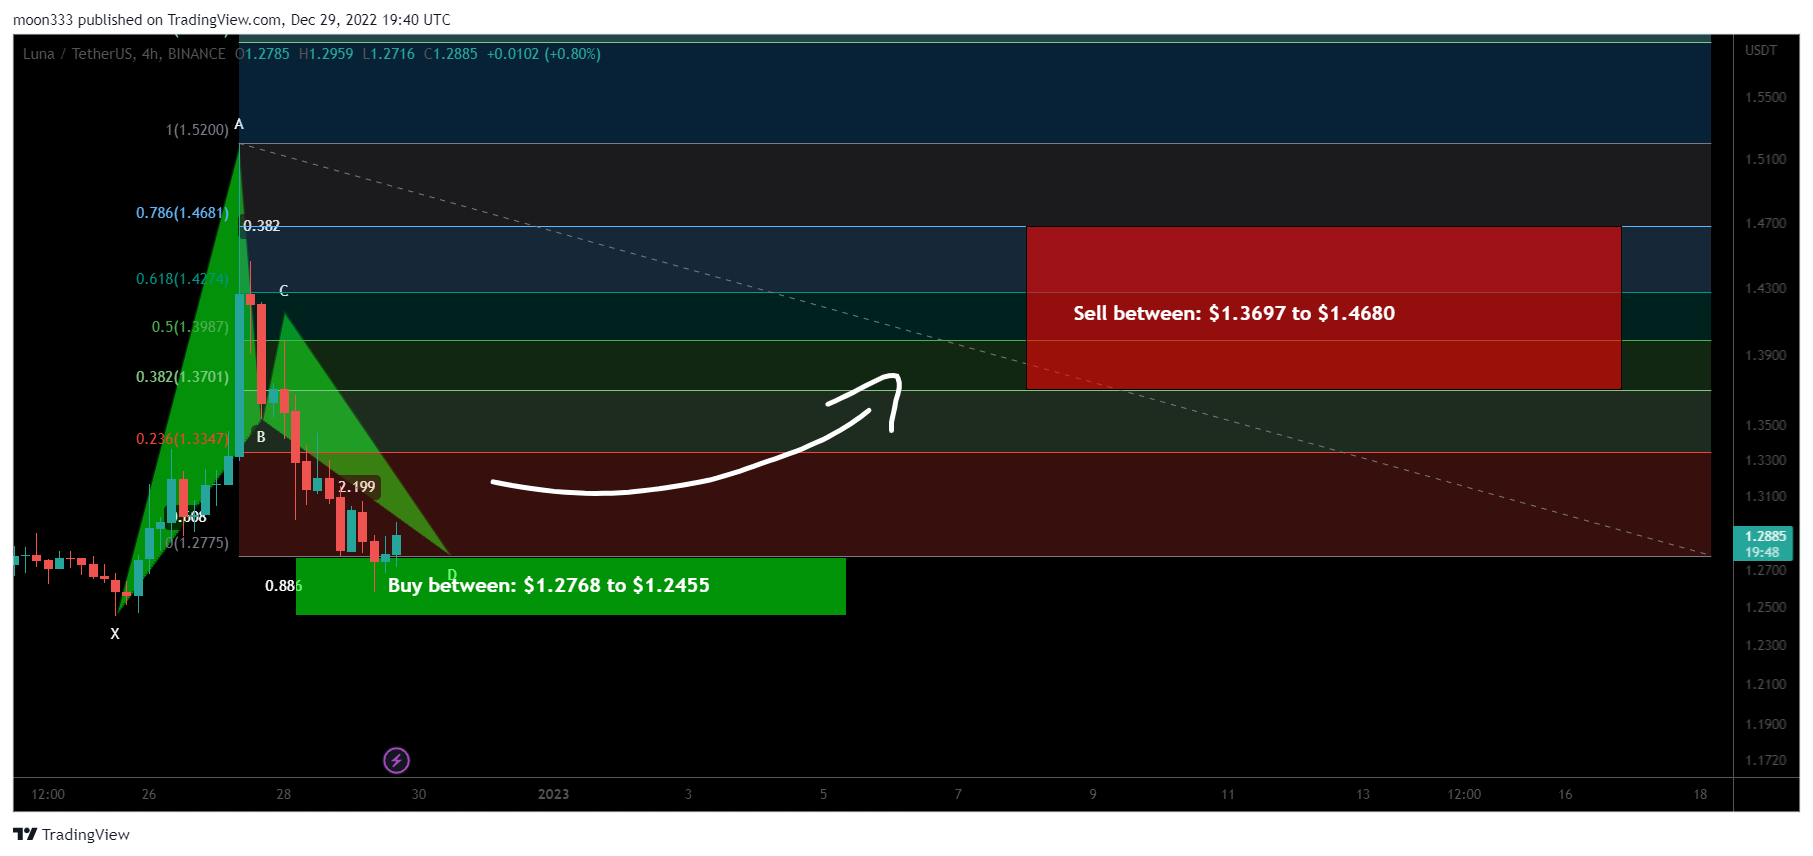Click the USDT currency label on price axis

tap(1761, 50)
